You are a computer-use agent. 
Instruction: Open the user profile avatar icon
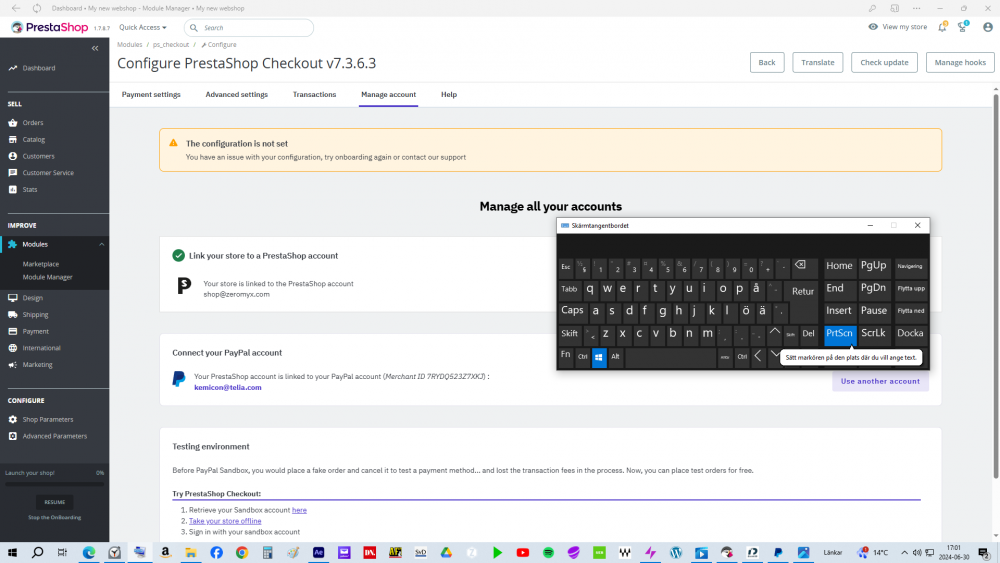pos(987,27)
